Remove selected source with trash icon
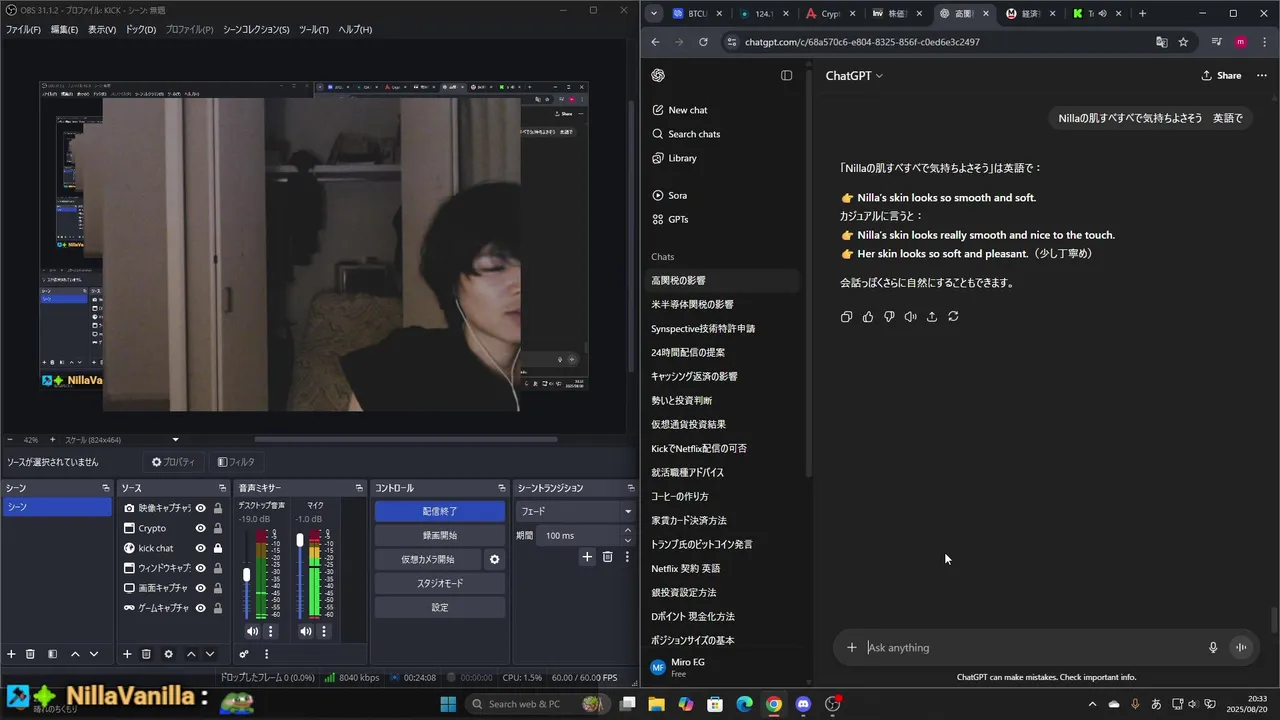Image resolution: width=1280 pixels, height=720 pixels. pyautogui.click(x=146, y=654)
